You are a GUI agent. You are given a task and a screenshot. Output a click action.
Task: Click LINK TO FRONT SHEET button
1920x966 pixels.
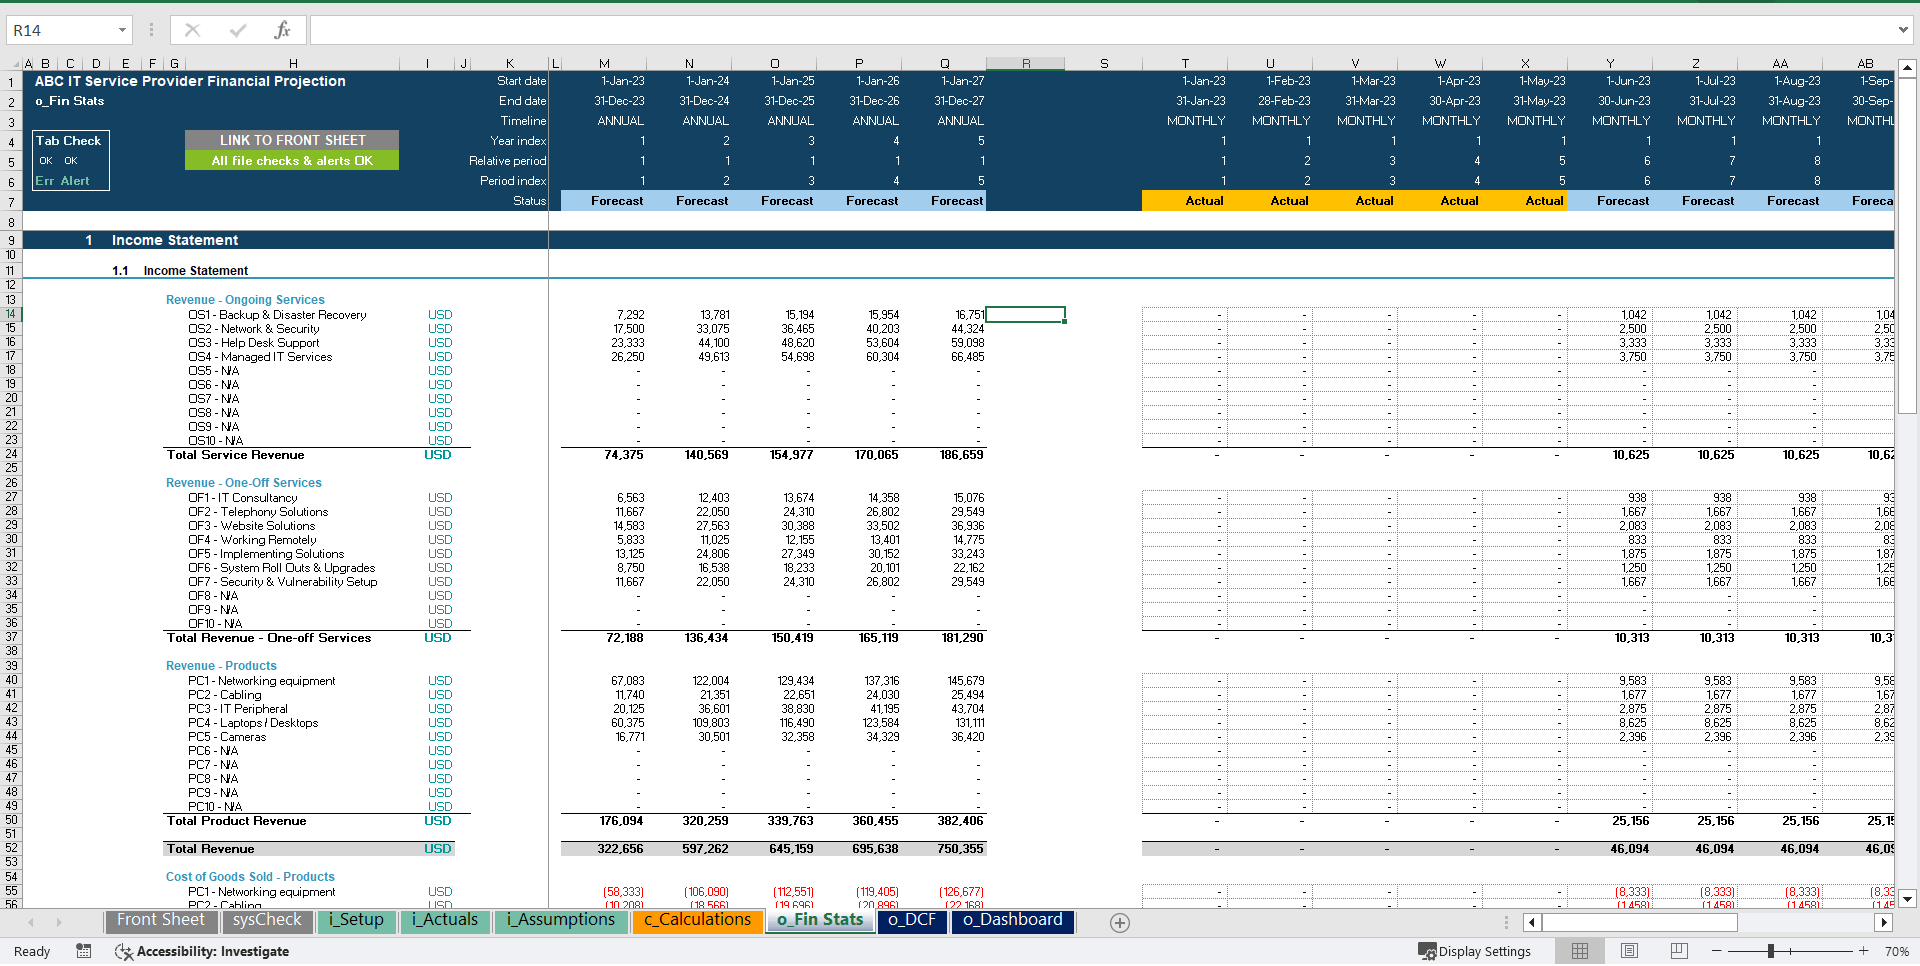coord(292,140)
